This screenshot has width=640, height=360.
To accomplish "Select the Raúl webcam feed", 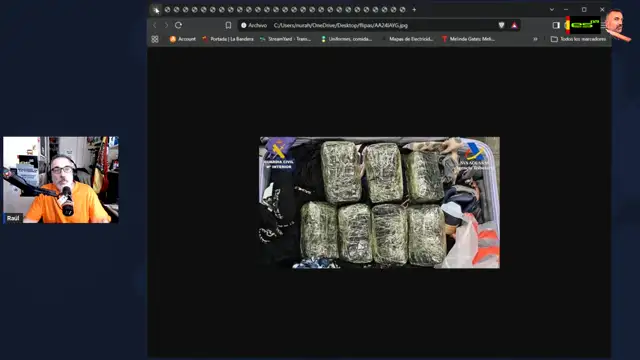I will coord(61,180).
